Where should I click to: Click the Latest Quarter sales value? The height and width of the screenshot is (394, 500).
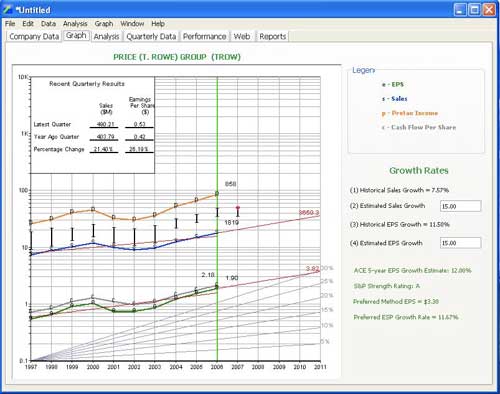pyautogui.click(x=105, y=124)
